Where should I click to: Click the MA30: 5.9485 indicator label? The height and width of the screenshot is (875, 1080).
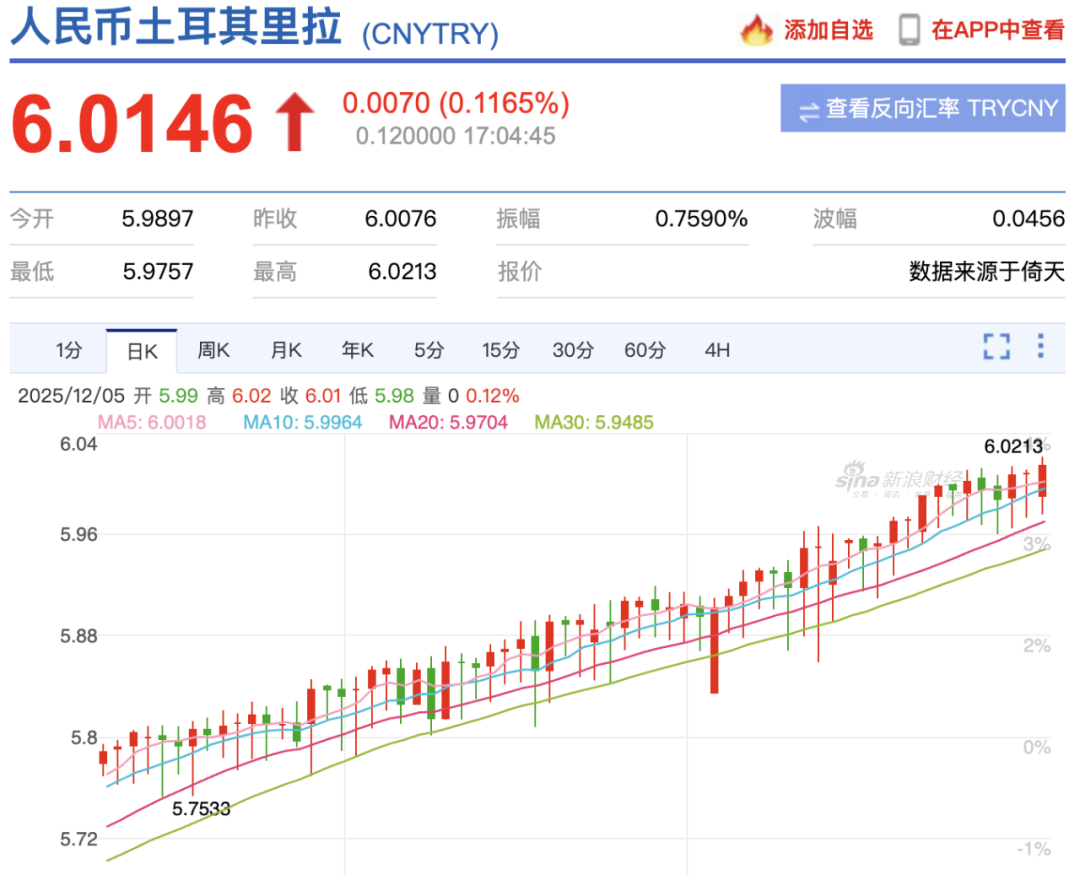click(x=594, y=422)
